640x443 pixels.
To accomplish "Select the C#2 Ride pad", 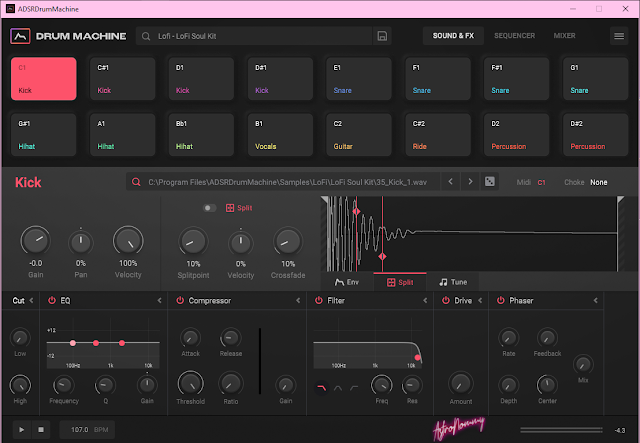I will (438, 135).
